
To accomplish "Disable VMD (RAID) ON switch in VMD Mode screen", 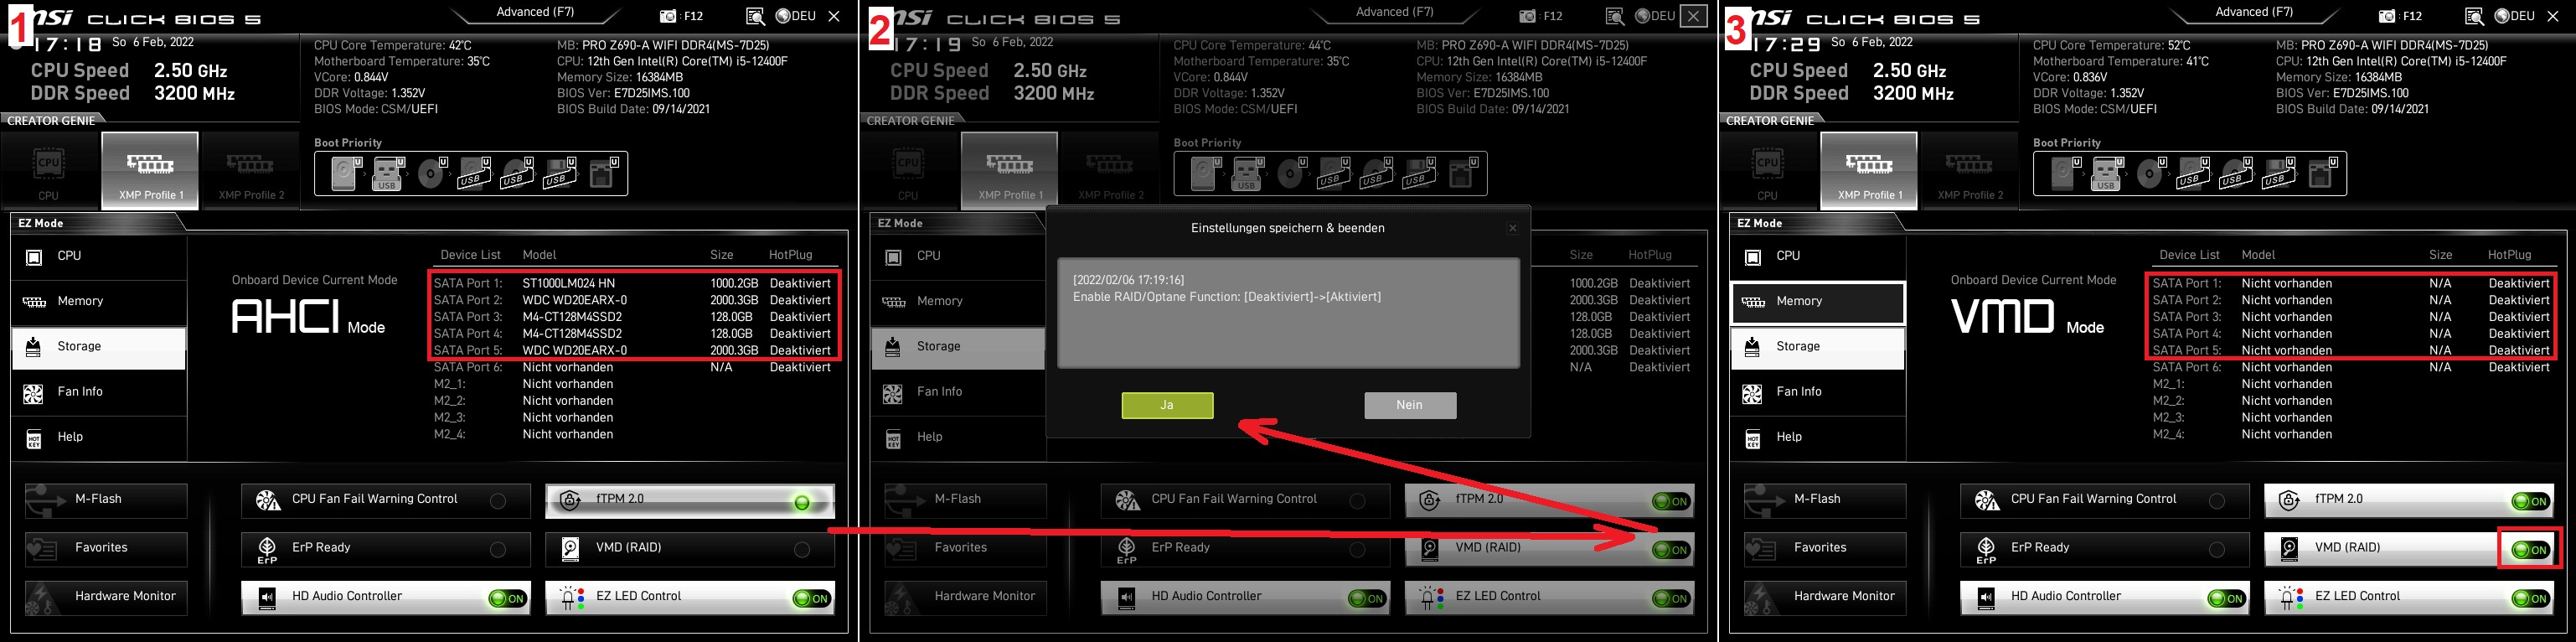I will (x=2530, y=550).
